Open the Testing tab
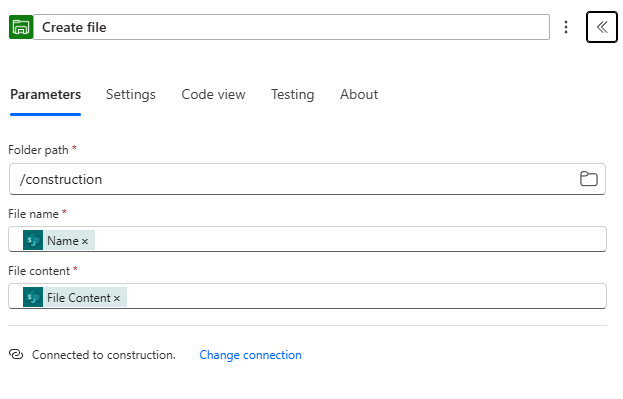Viewport: 623px width, 399px height. [292, 95]
